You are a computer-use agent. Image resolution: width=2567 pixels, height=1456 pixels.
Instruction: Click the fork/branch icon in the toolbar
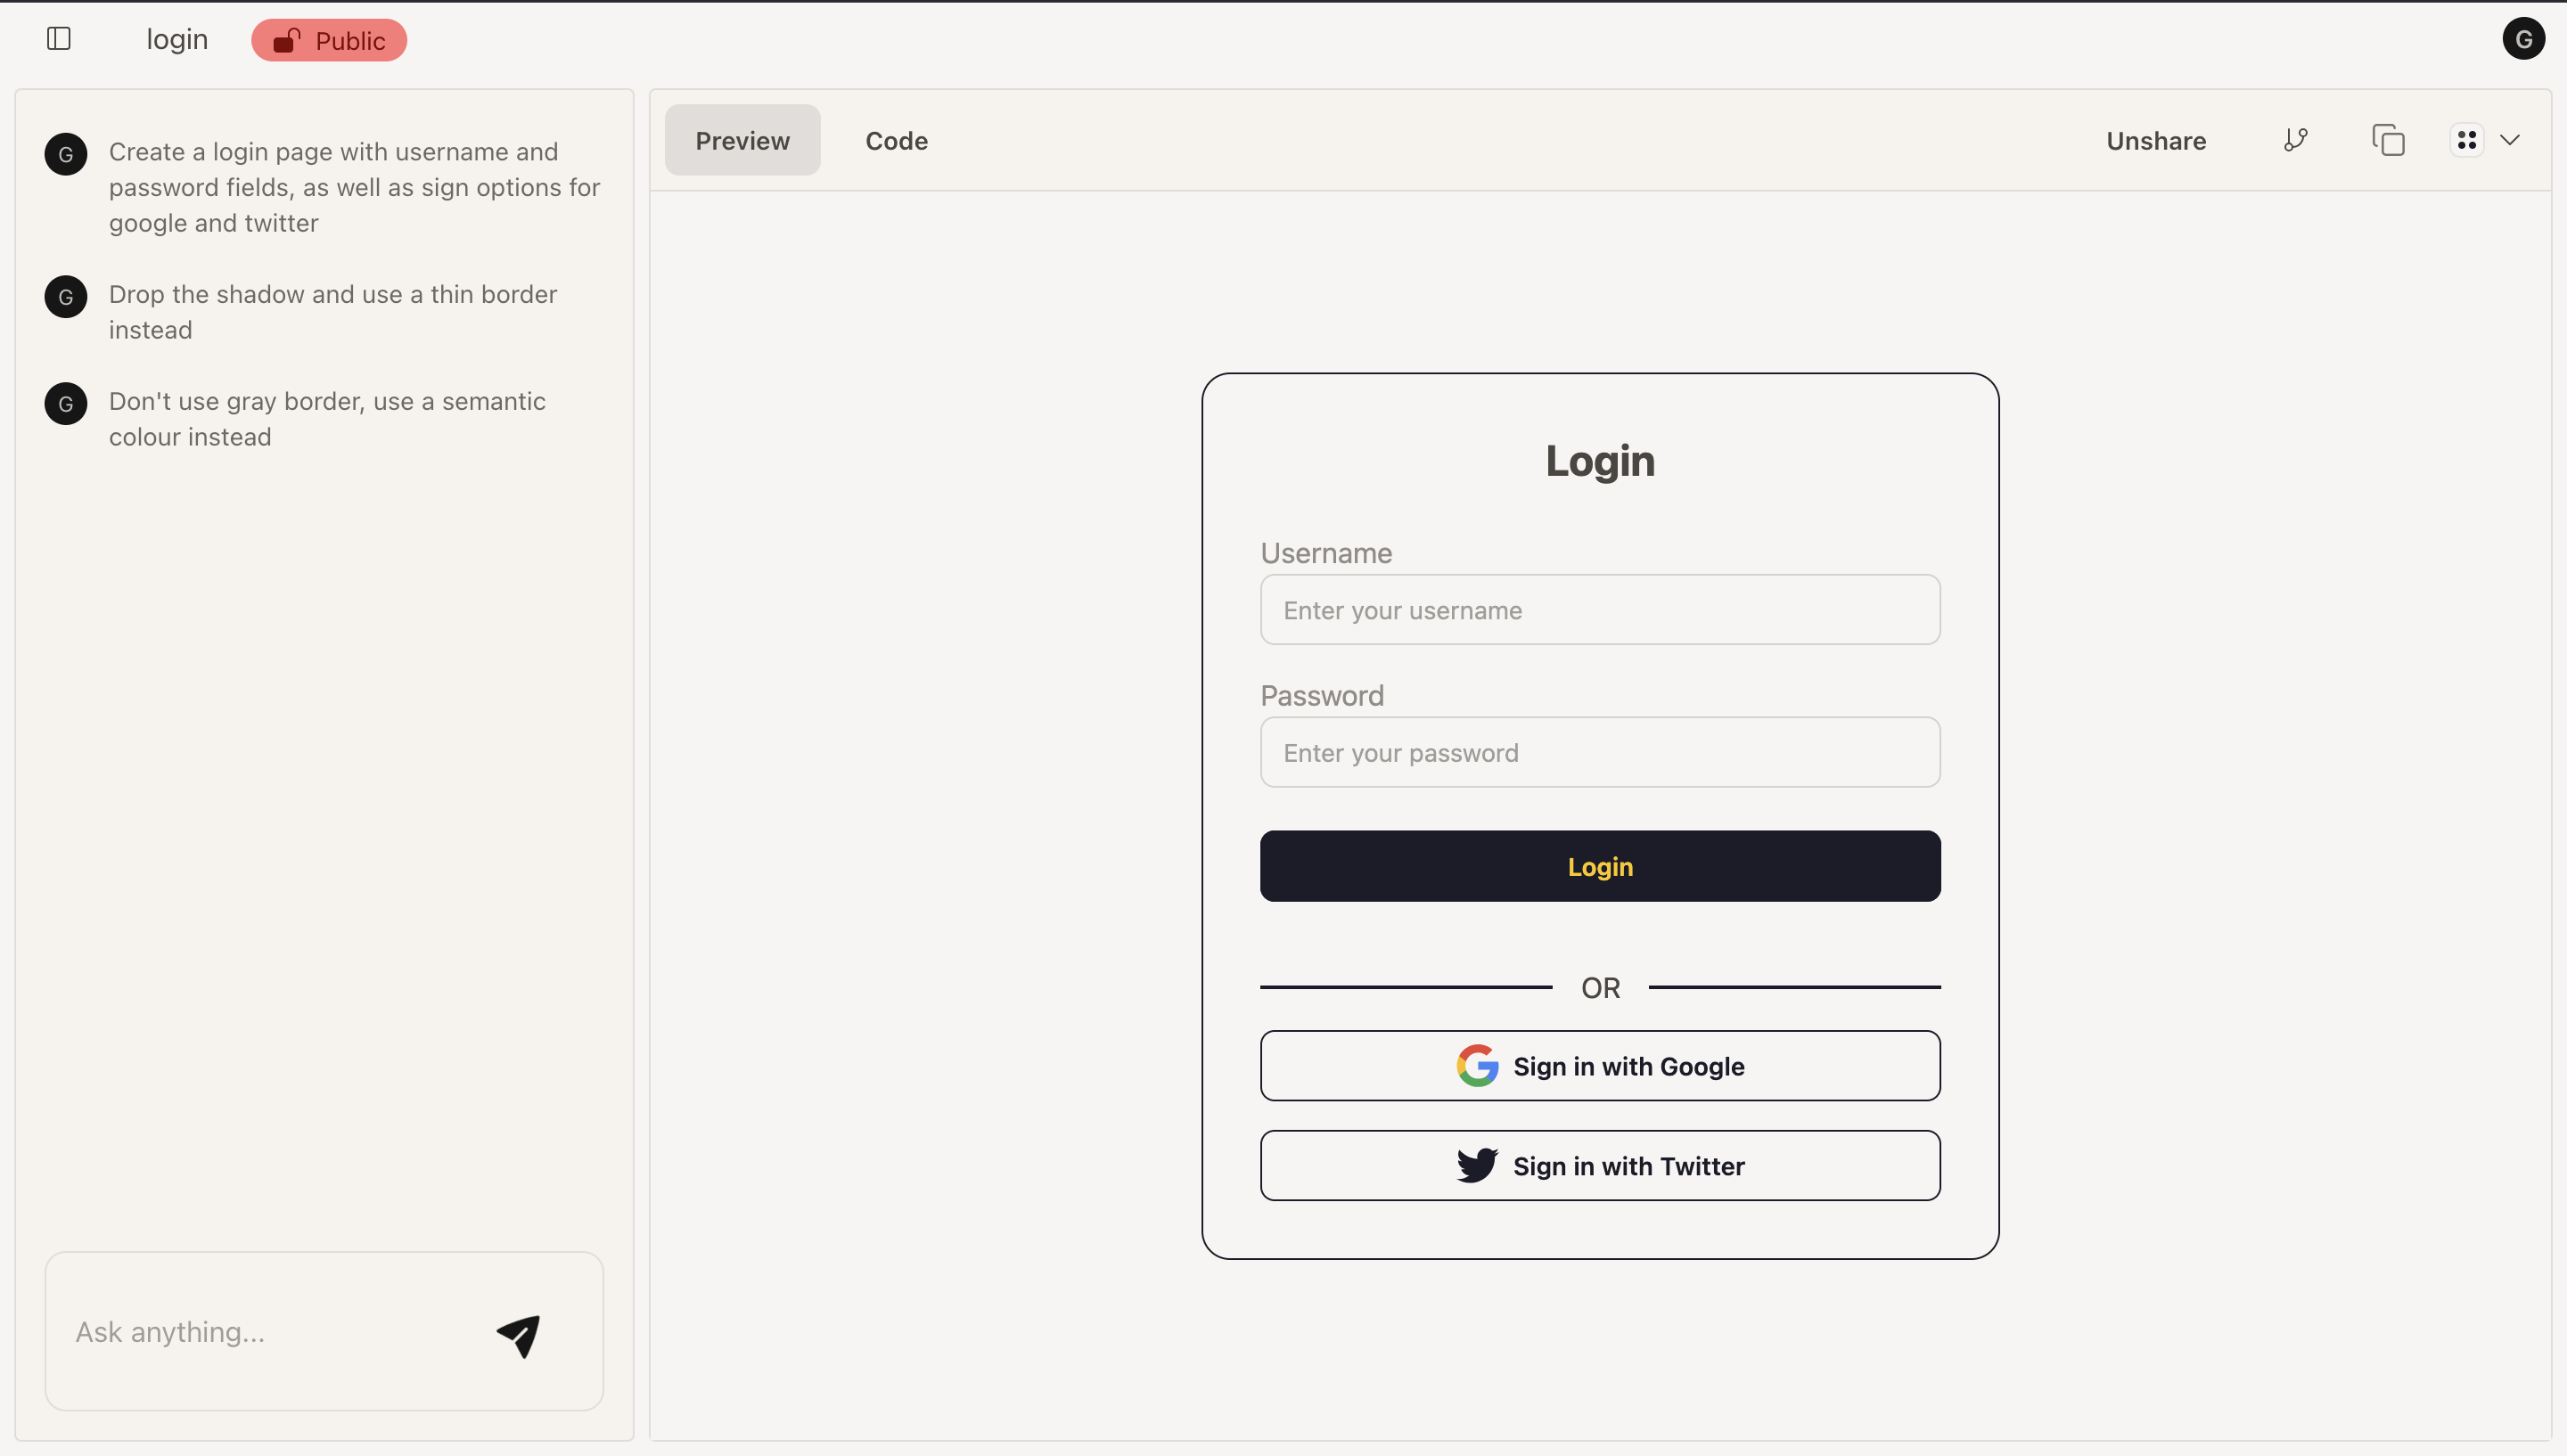[2295, 139]
